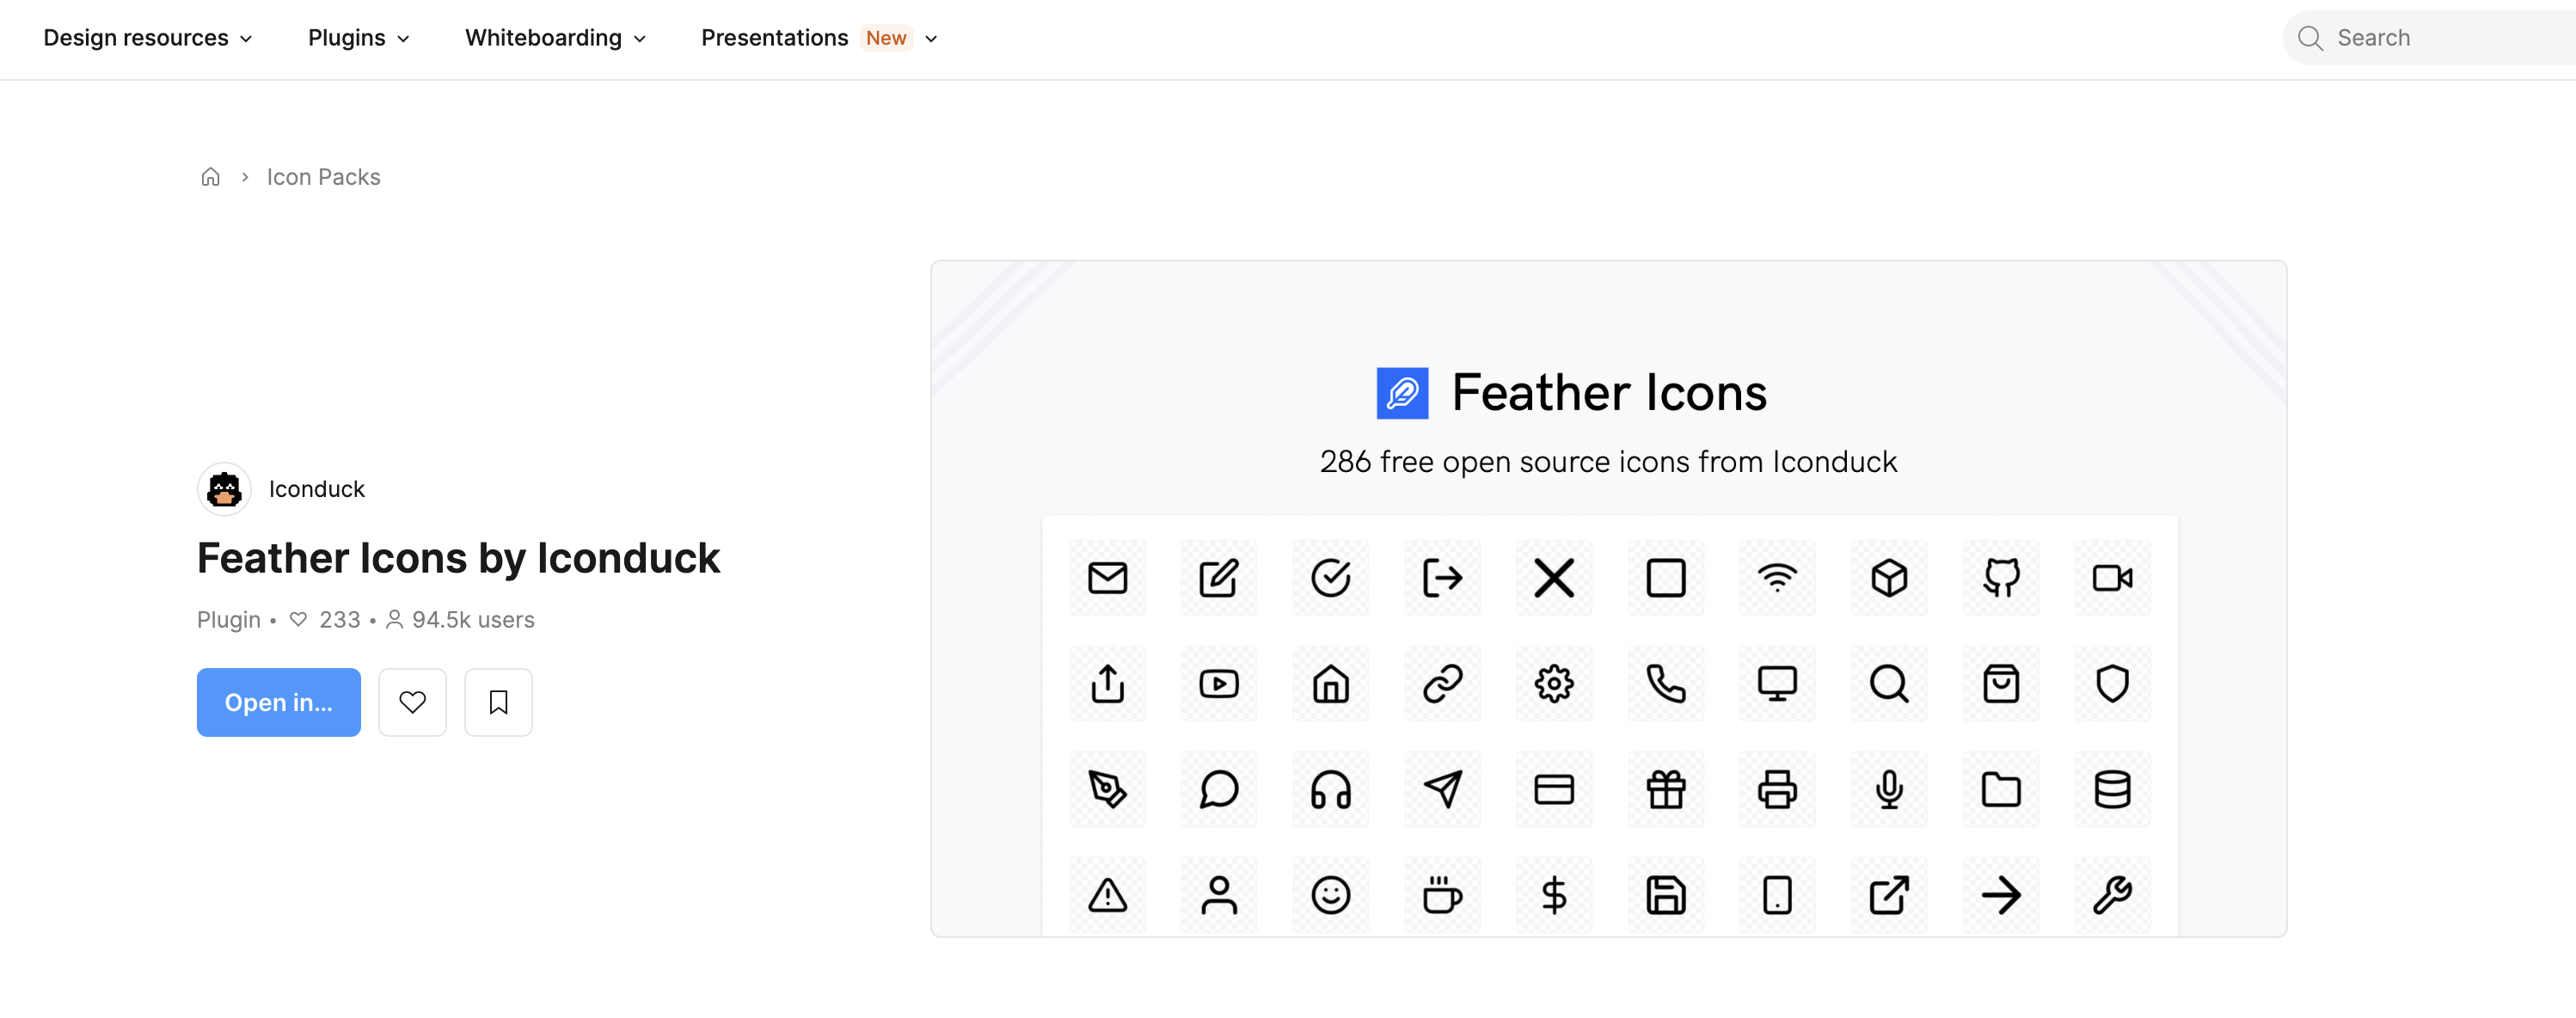Select the paper plane send icon
Screen dimensions: 2576x1018
1442,790
